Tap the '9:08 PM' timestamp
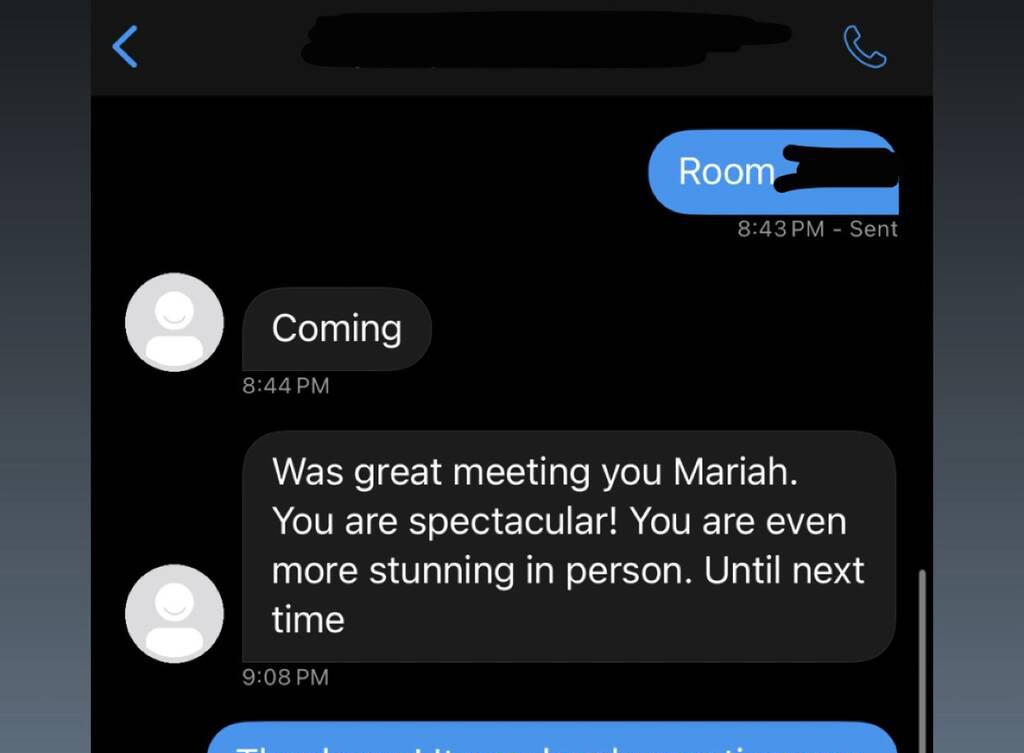 coord(286,677)
